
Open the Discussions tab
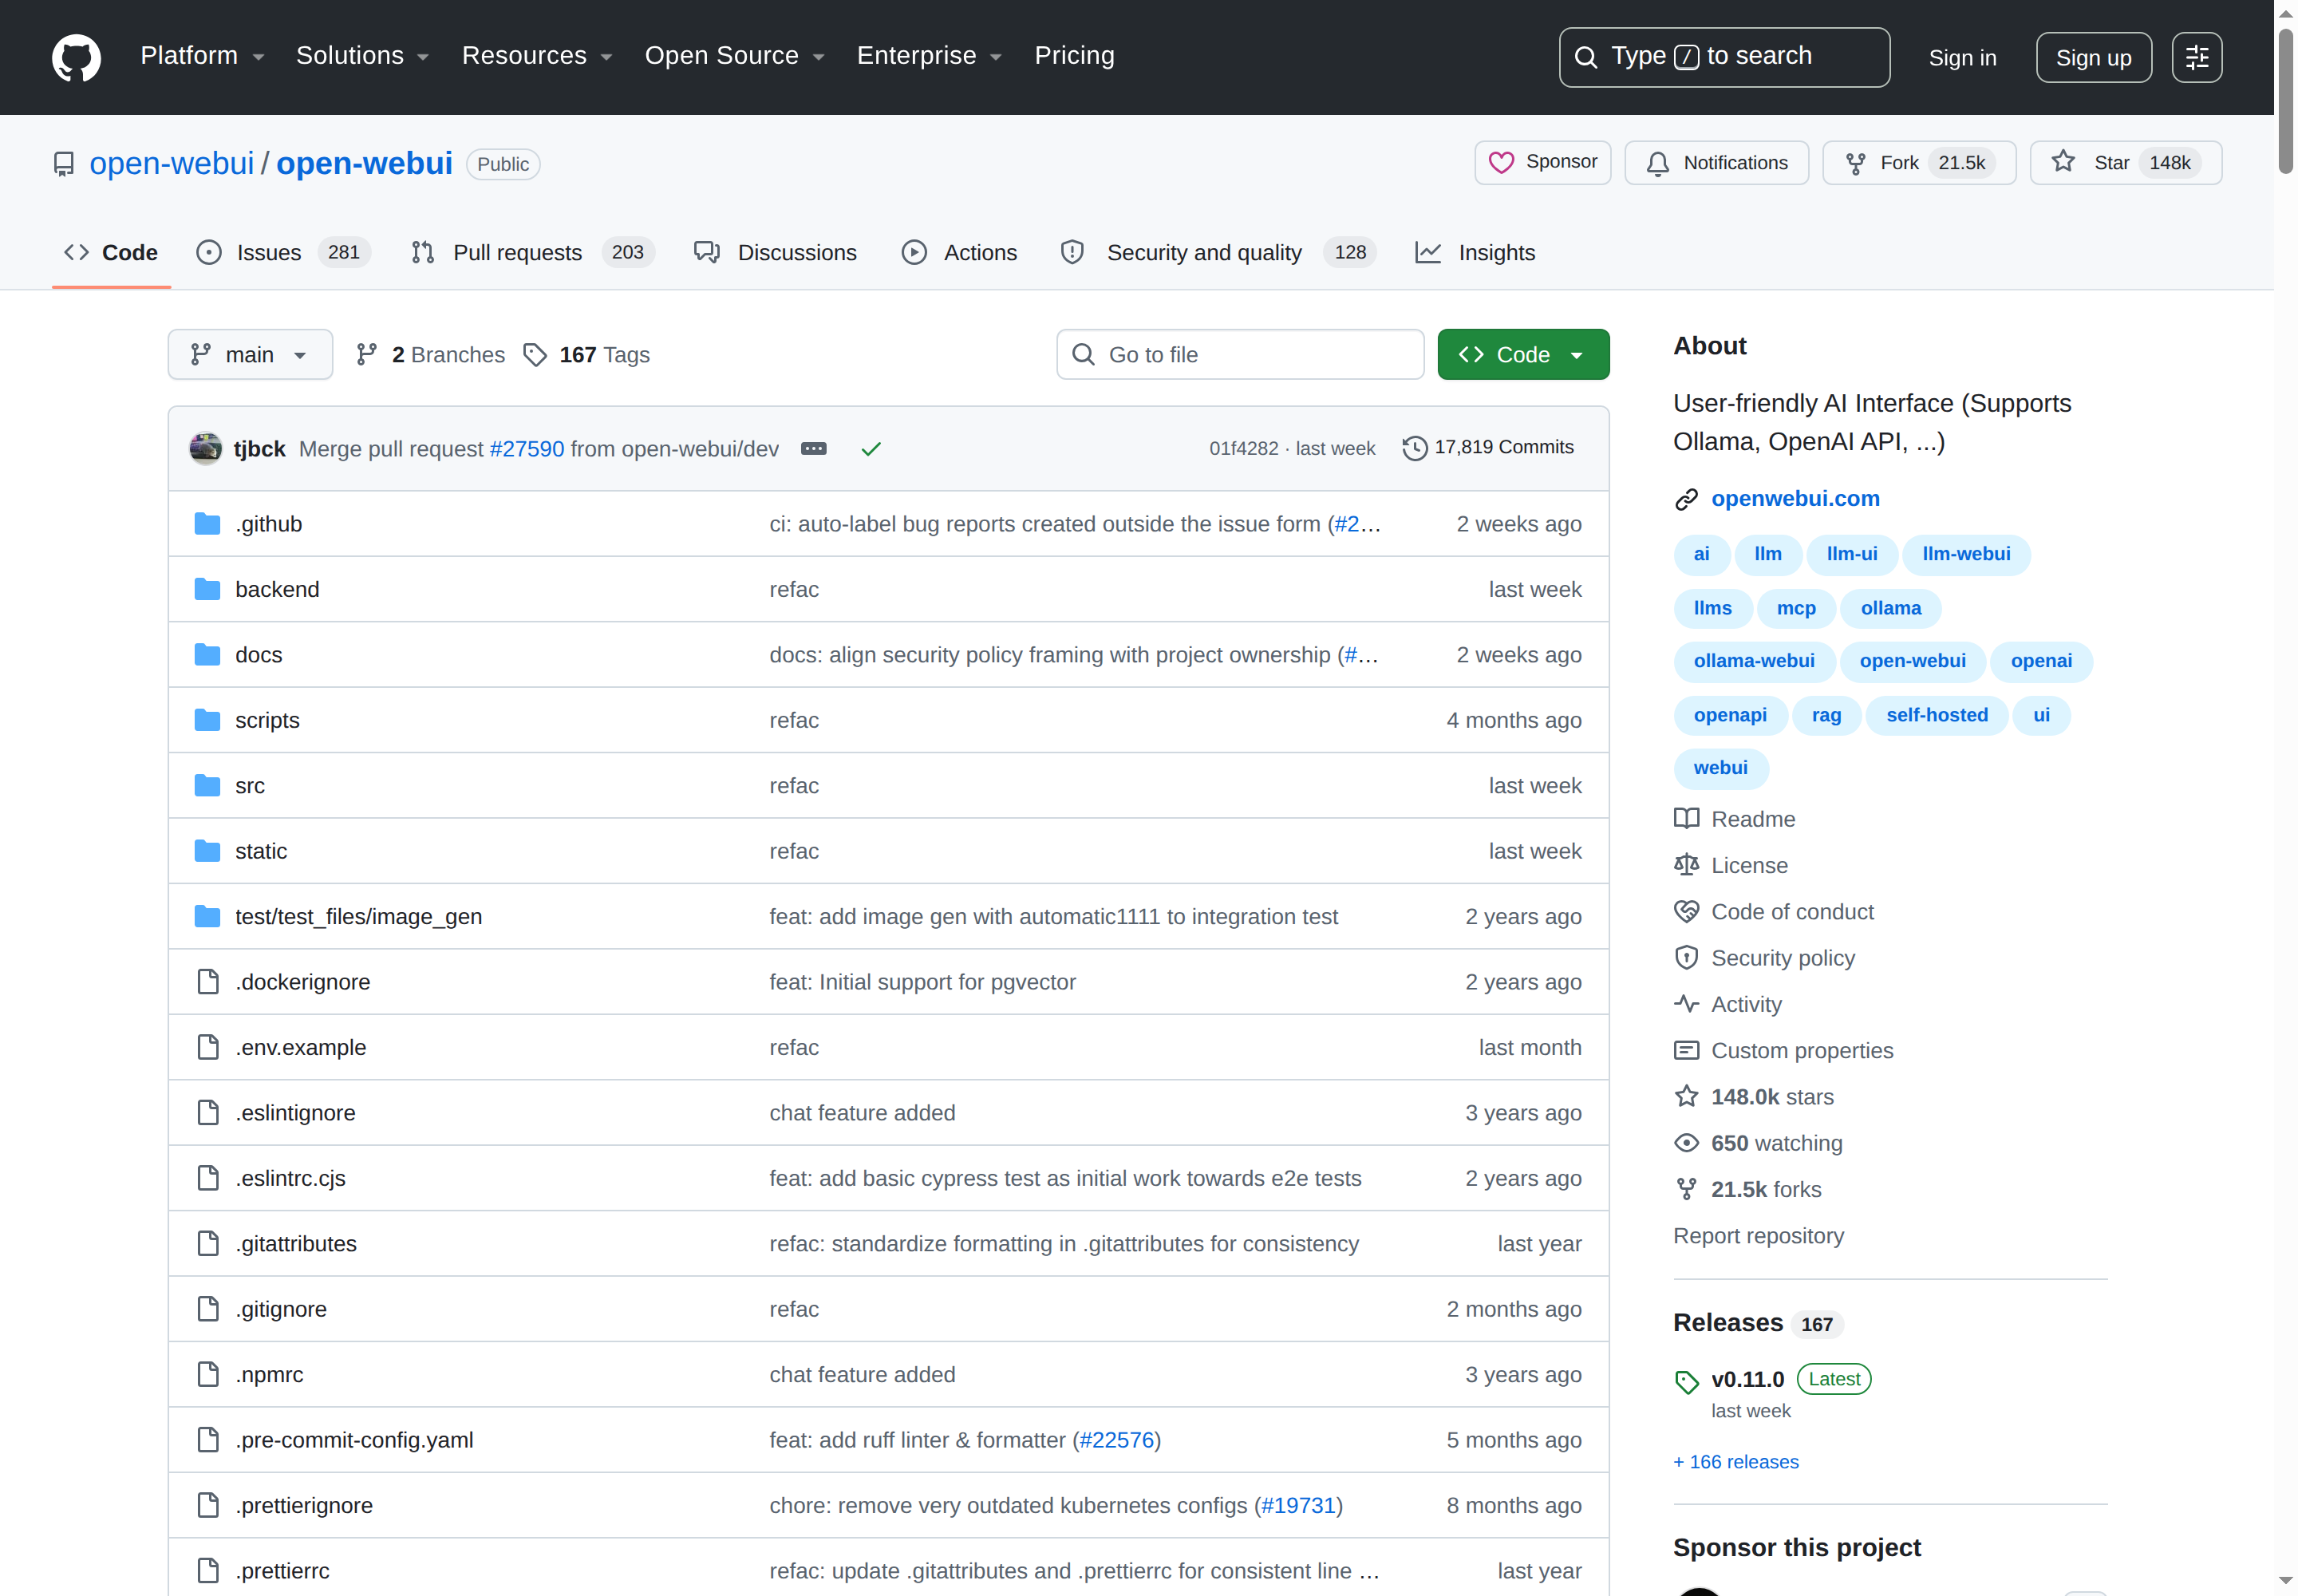(775, 253)
